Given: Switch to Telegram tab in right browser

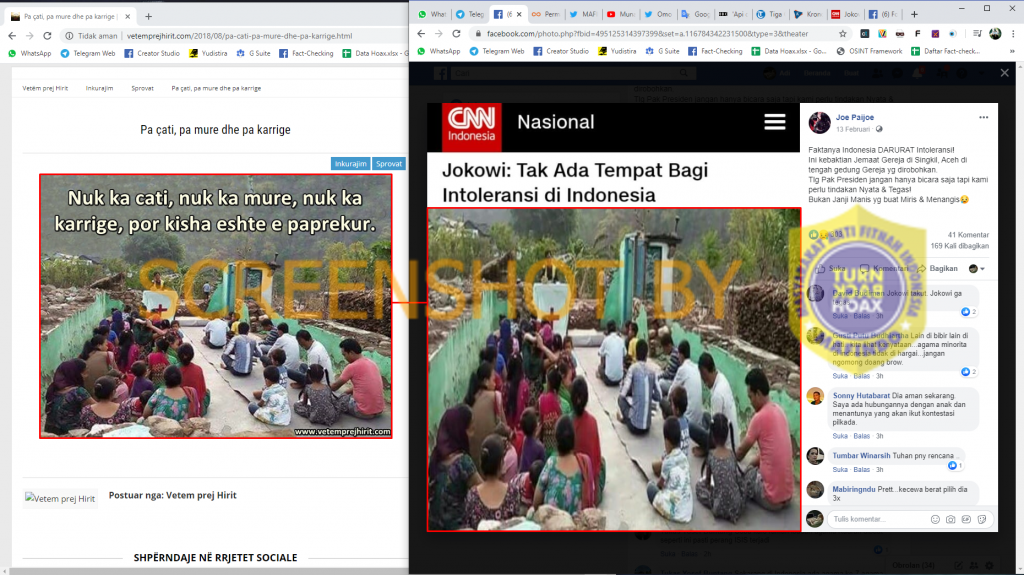Looking at the screenshot, I should pos(470,14).
